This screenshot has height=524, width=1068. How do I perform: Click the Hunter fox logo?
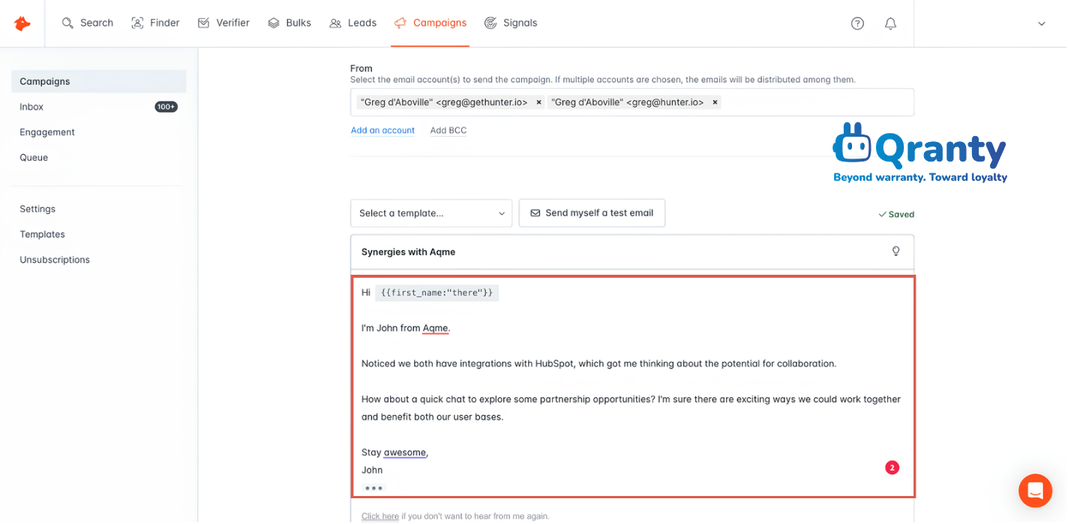click(x=22, y=23)
